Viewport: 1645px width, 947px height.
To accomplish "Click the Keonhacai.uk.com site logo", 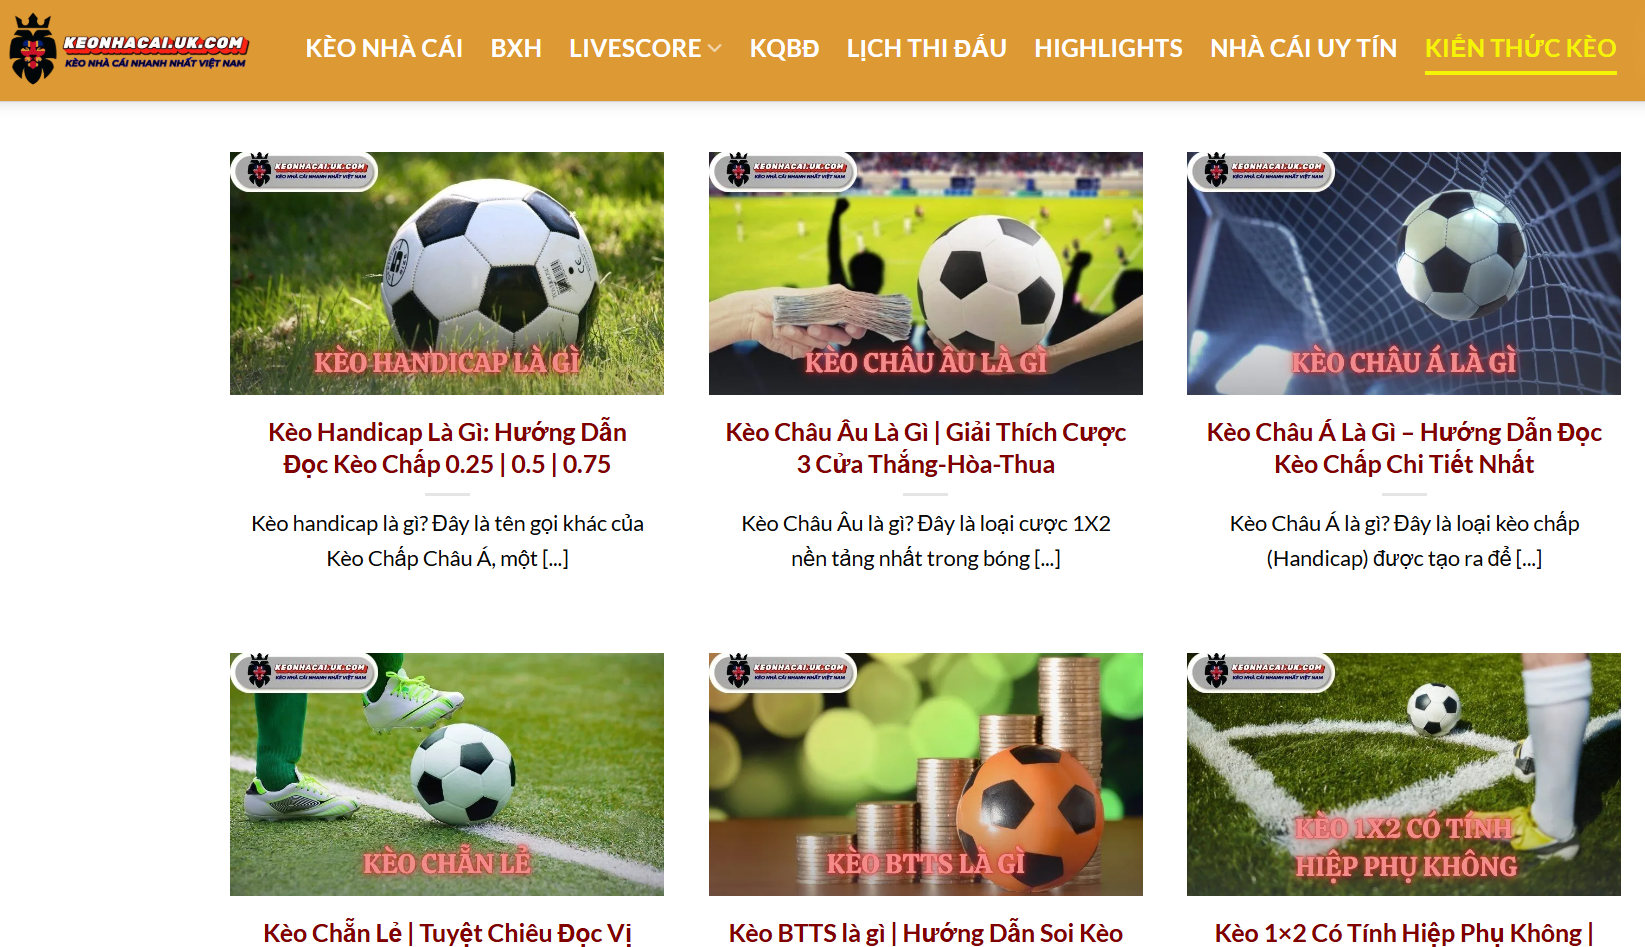I will 129,49.
